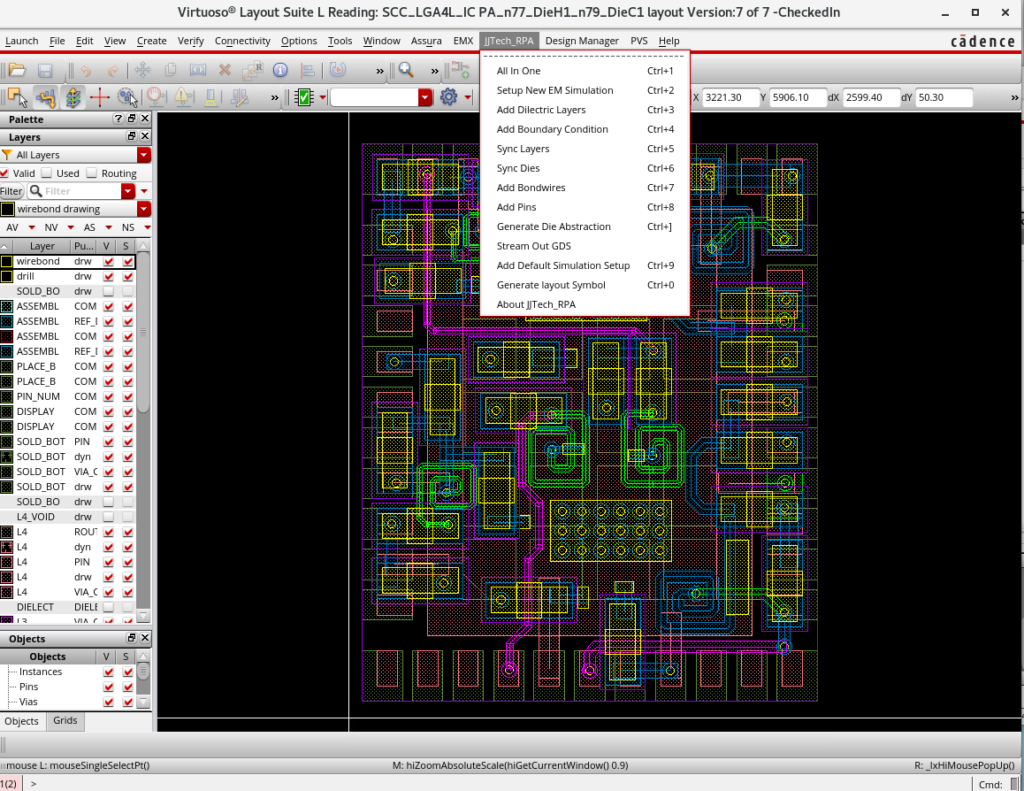Click the Pu... purpose column header

84,246
